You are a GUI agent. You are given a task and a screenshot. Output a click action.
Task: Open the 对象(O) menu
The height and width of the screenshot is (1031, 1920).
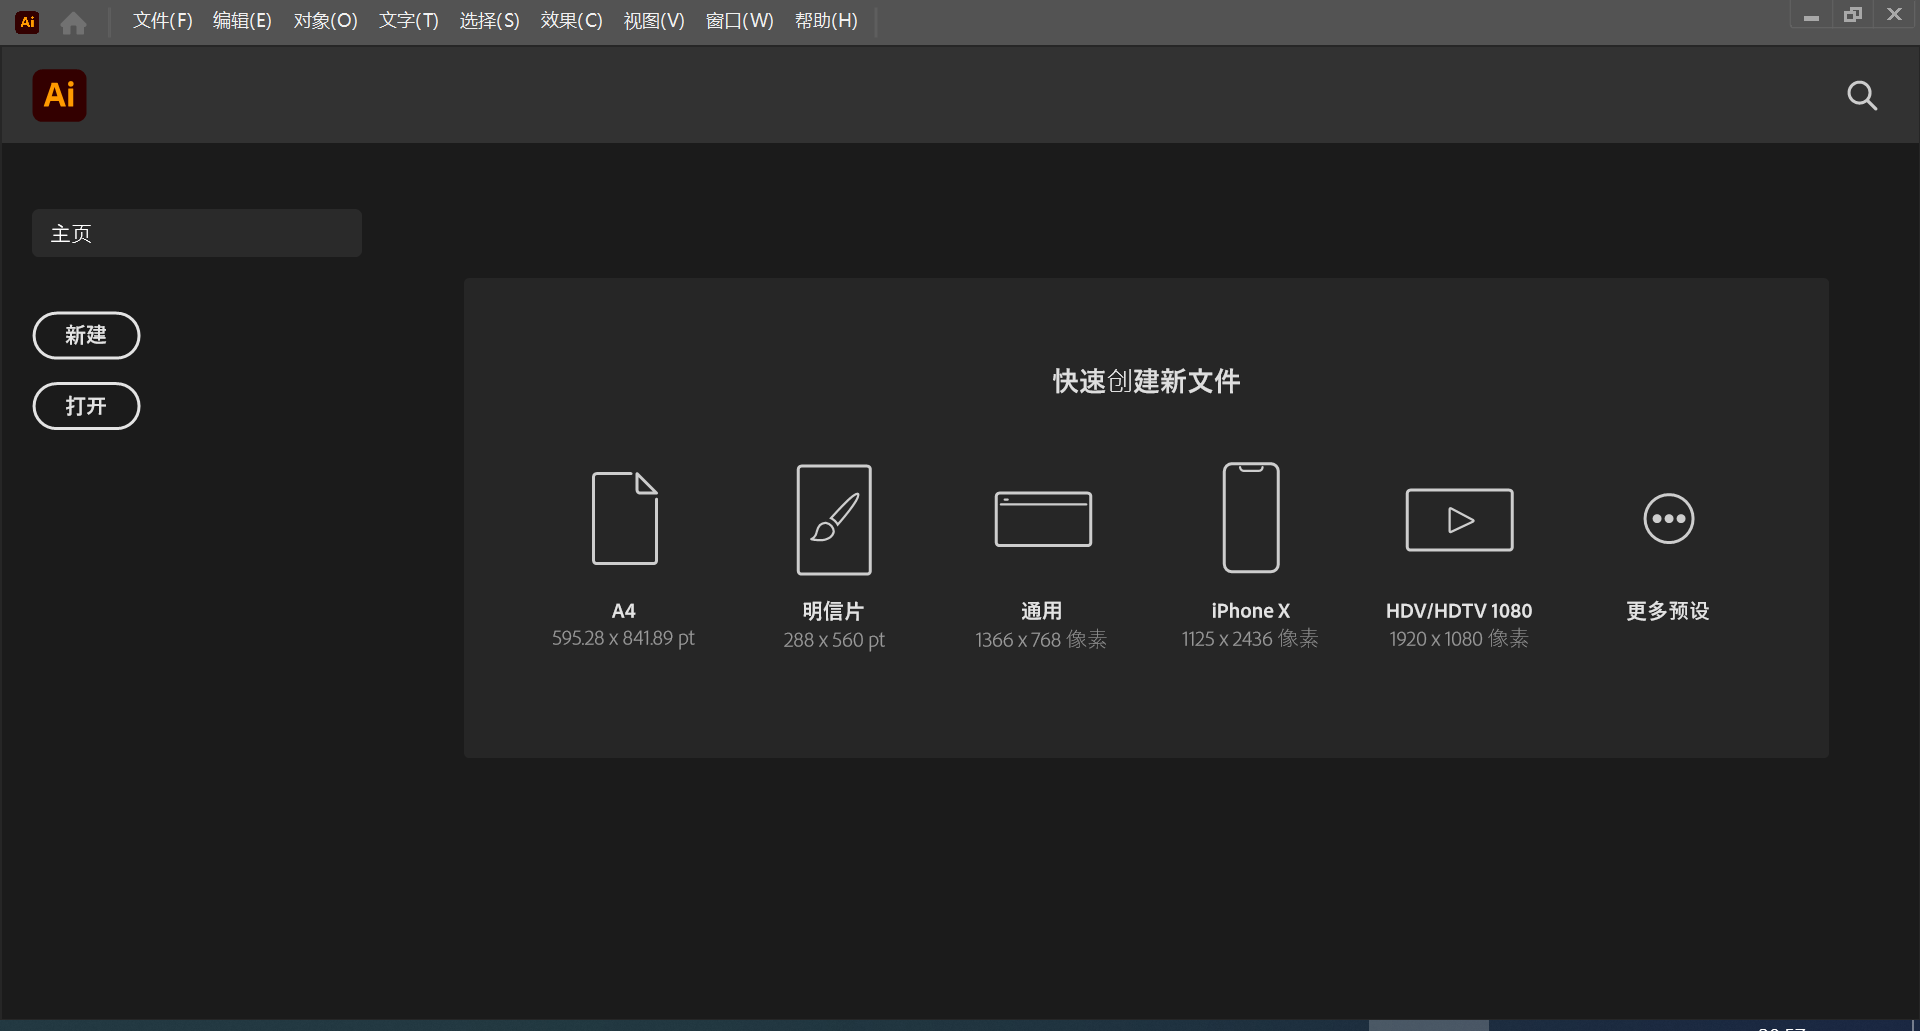pyautogui.click(x=325, y=21)
